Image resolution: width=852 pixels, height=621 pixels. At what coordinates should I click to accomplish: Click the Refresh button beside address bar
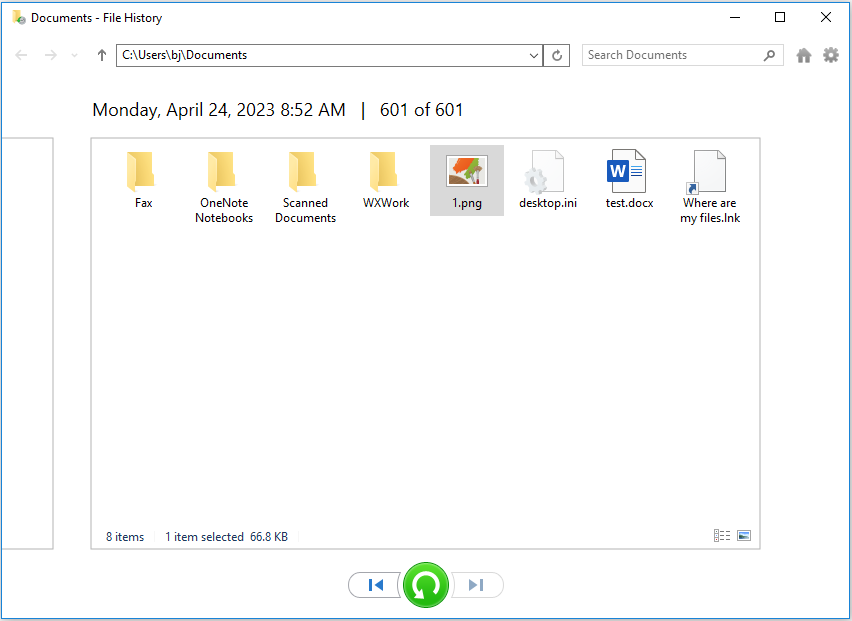557,56
